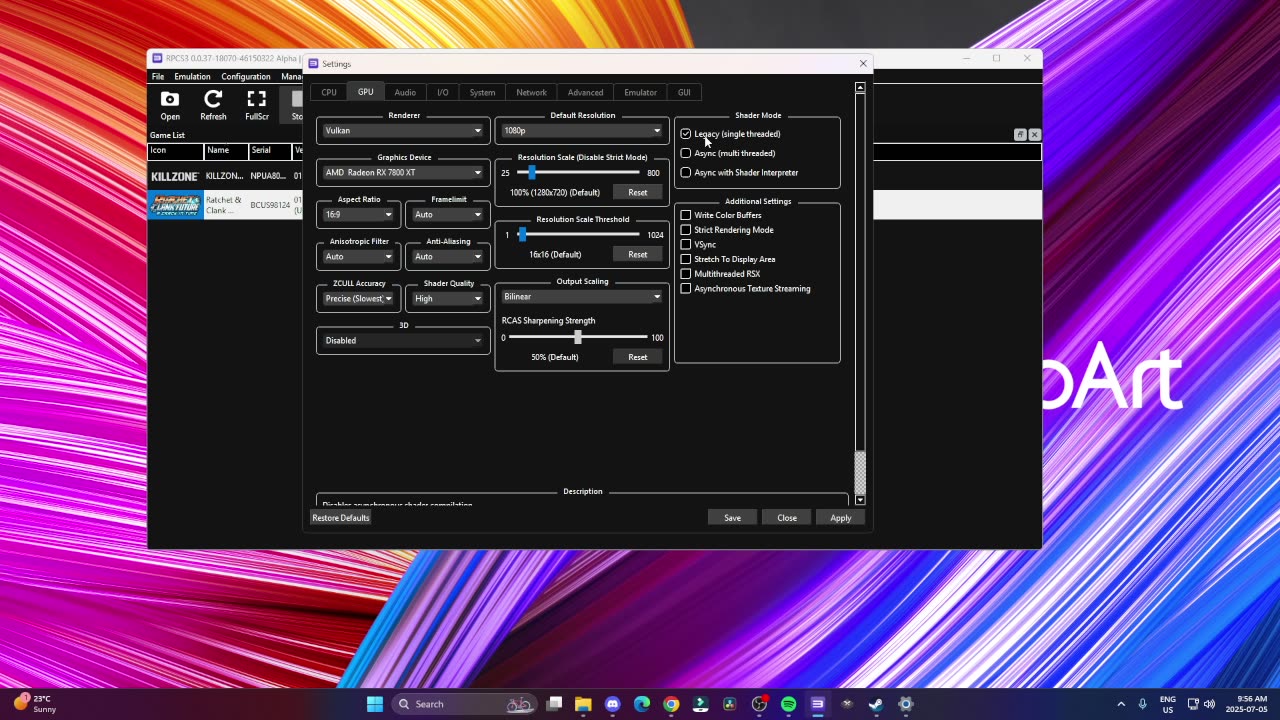Open the Default Resolution dropdown
This screenshot has width=1280, height=720.
(x=582, y=131)
